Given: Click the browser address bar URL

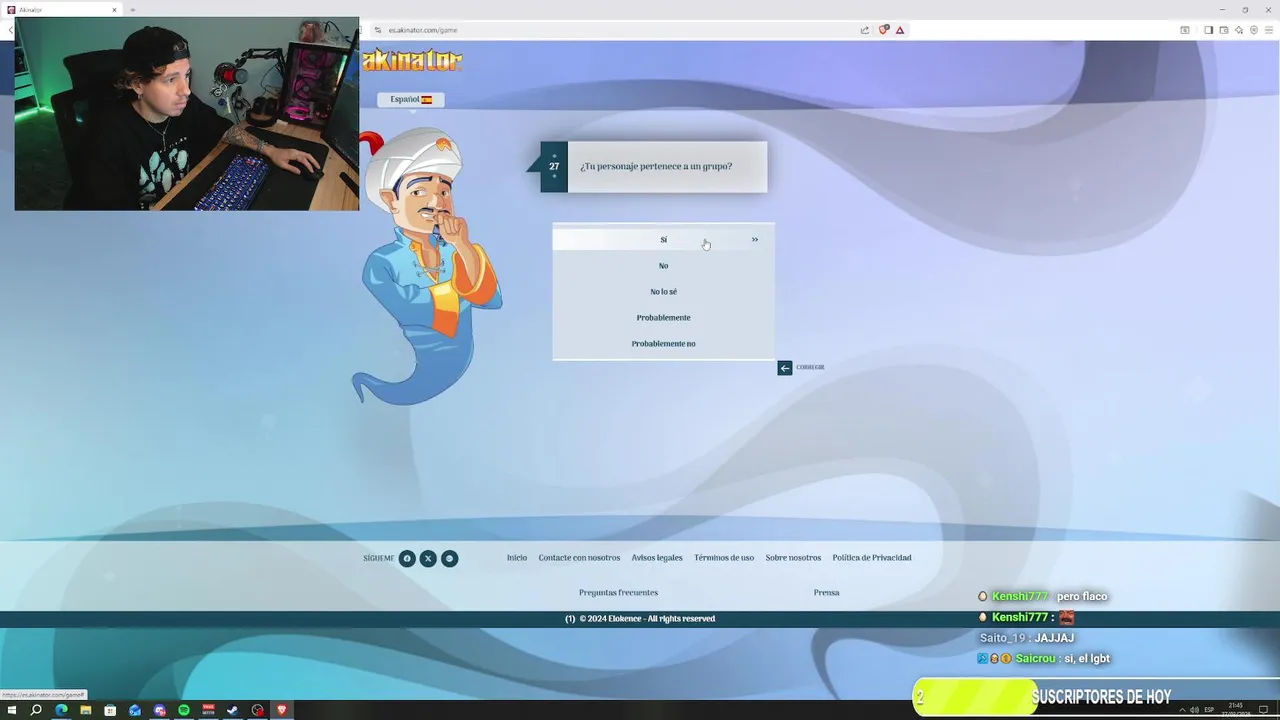Looking at the screenshot, I should 423,30.
